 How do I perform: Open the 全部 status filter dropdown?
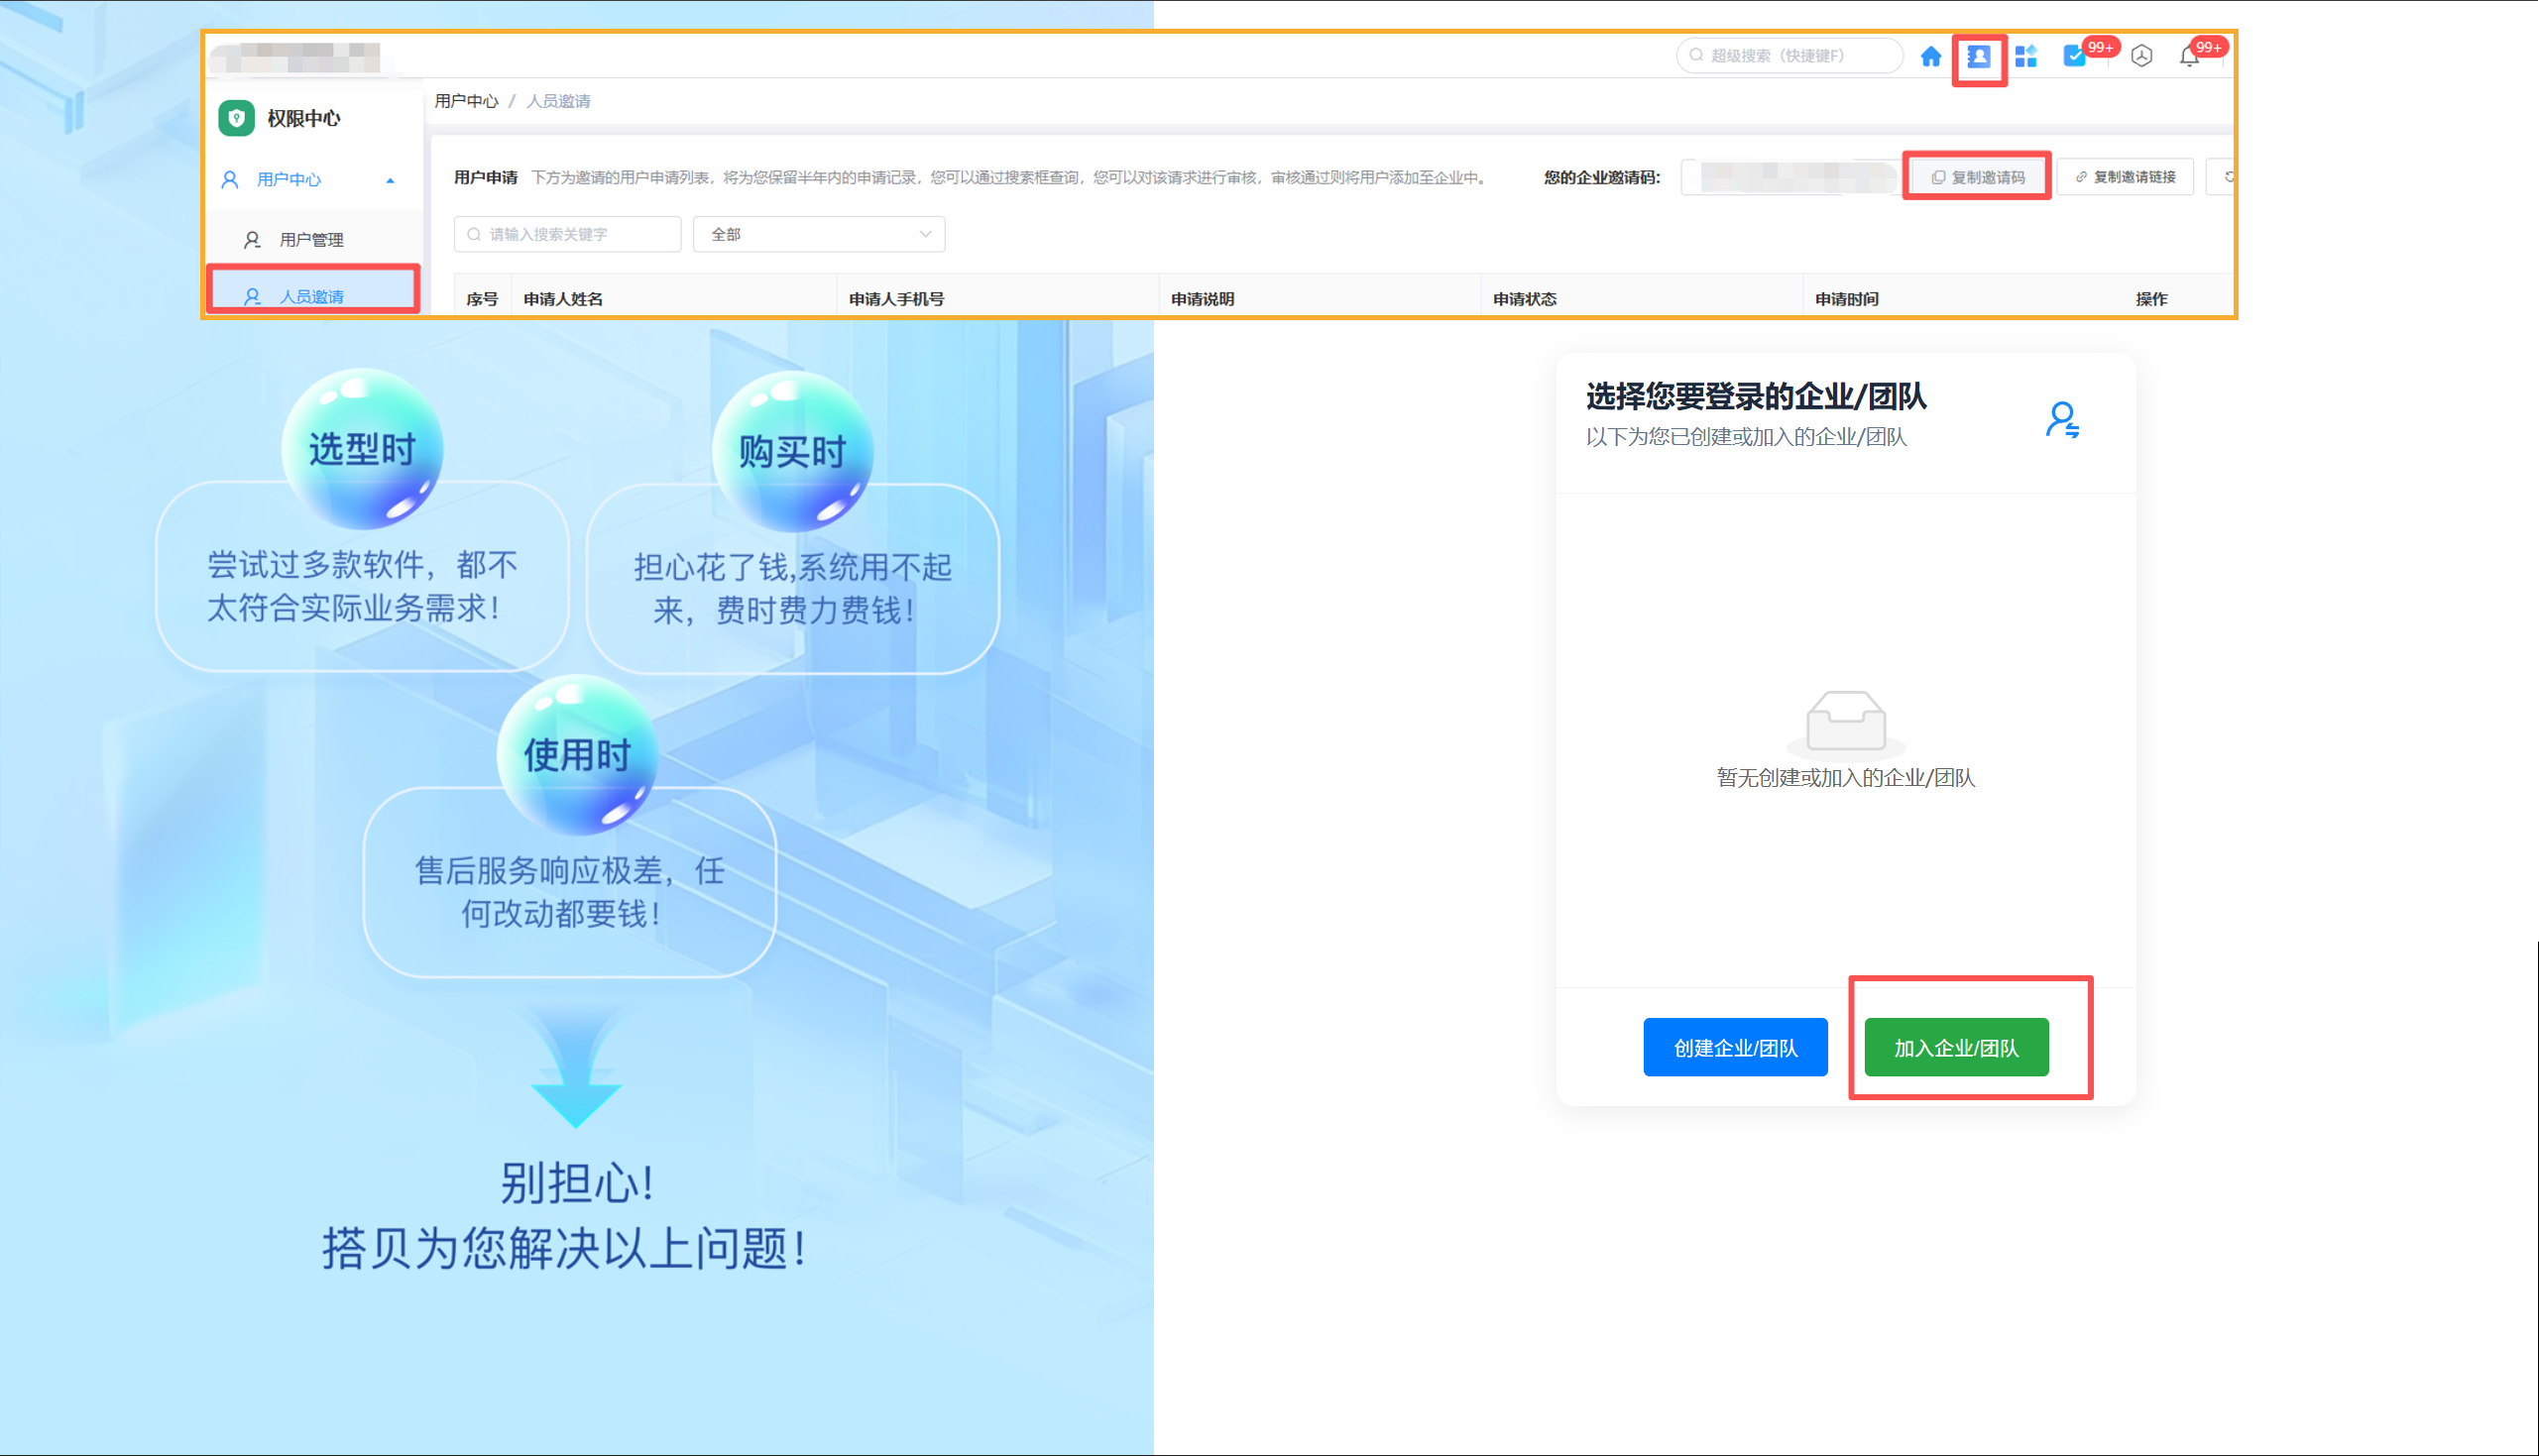click(x=819, y=235)
